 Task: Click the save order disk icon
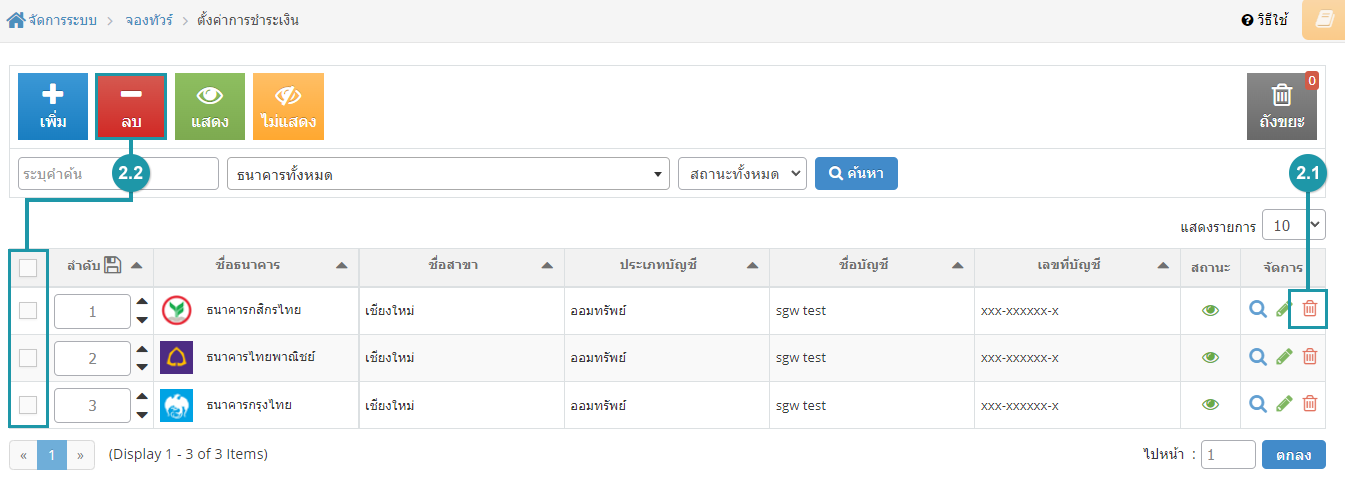click(113, 265)
